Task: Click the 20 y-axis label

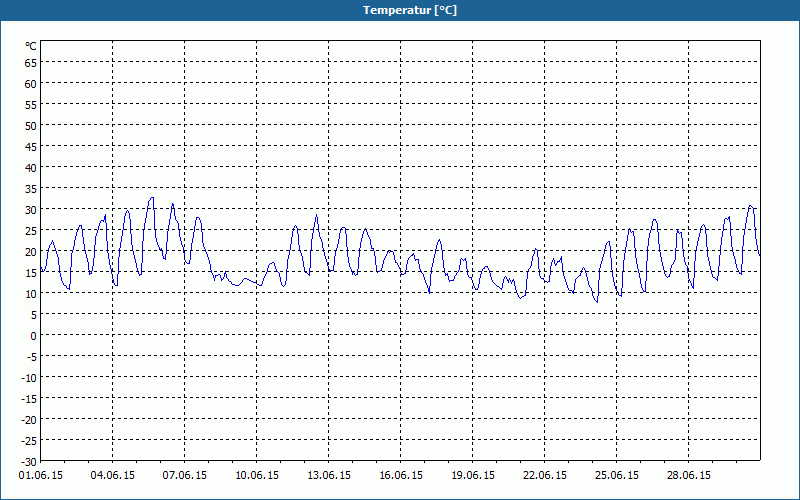Action: point(31,252)
